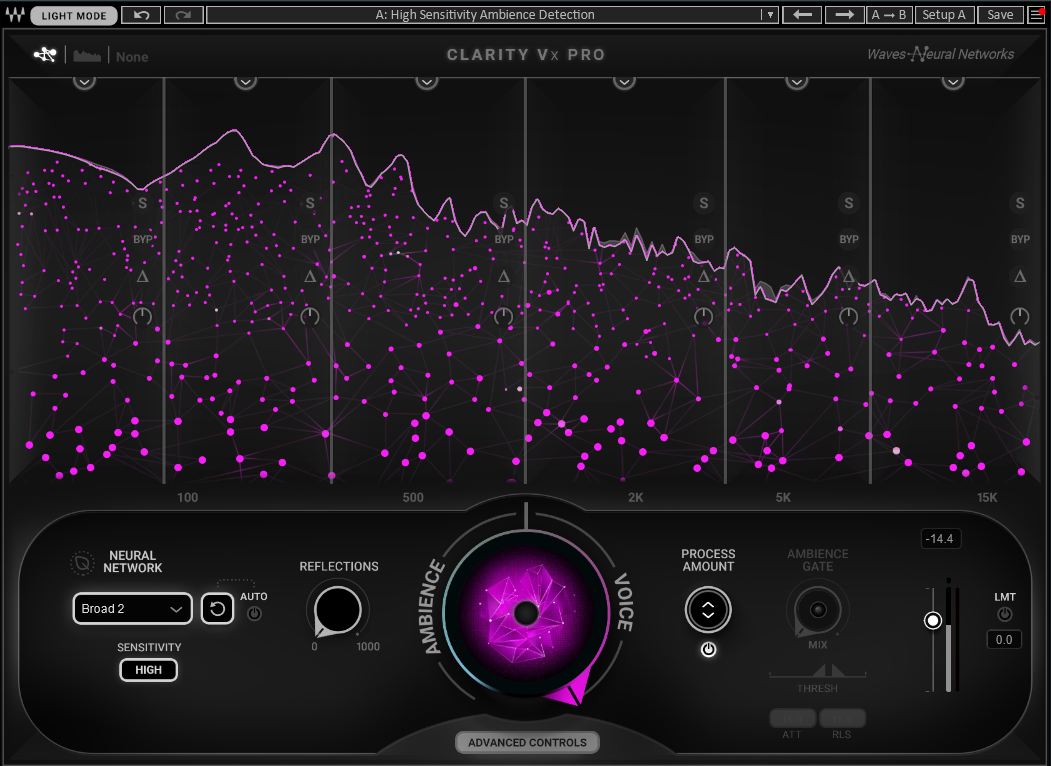Bypass the sixth frequency band
The width and height of the screenshot is (1051, 766).
(x=1019, y=239)
